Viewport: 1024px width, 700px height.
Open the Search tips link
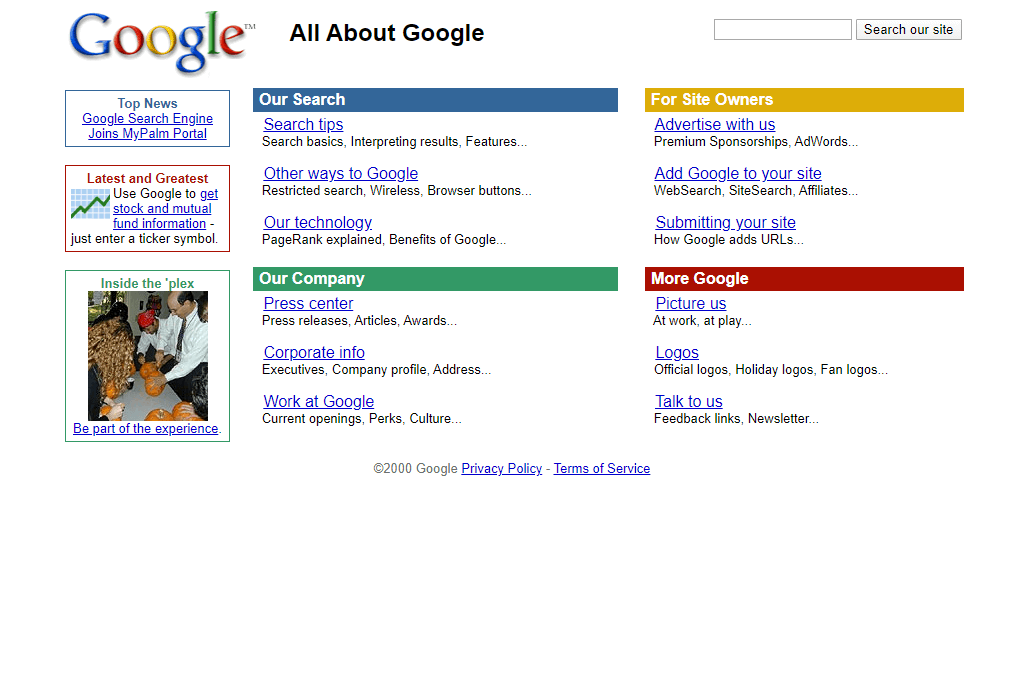coord(303,124)
